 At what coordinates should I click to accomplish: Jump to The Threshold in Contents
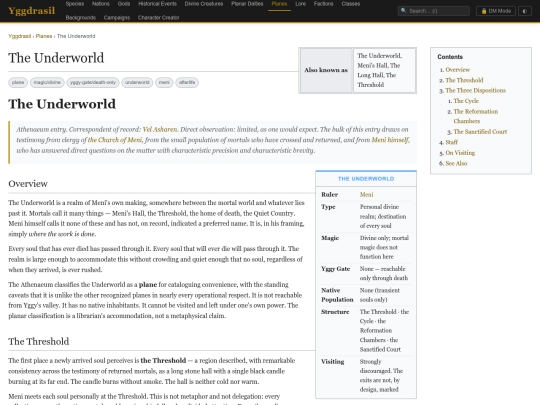tap(464, 80)
